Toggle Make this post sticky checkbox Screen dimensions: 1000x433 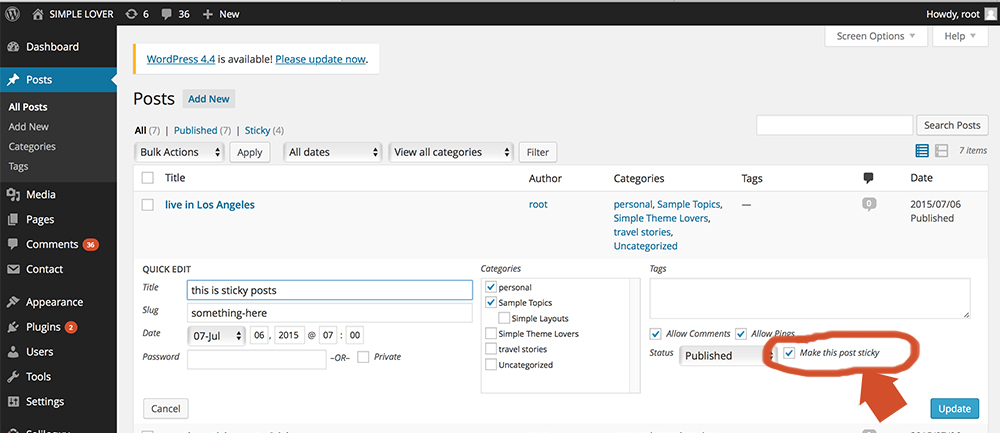[790, 353]
